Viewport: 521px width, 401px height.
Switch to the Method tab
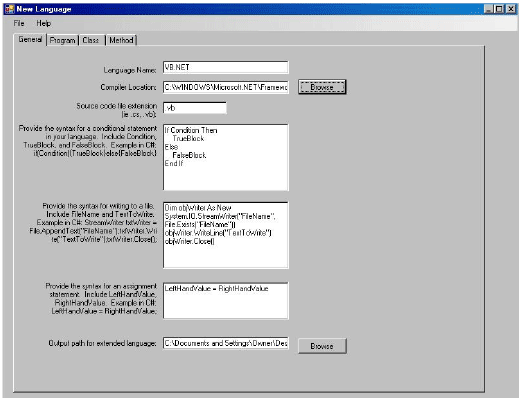tap(121, 40)
